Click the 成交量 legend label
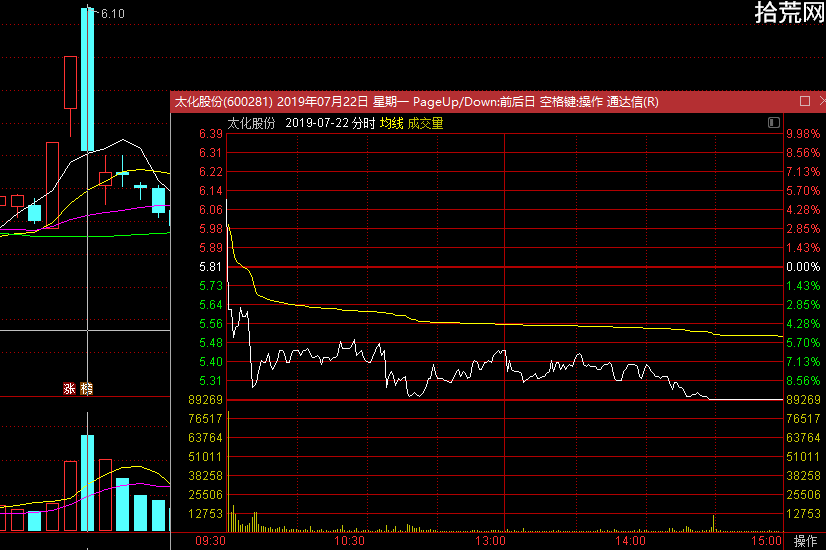The image size is (826, 550). 425,123
